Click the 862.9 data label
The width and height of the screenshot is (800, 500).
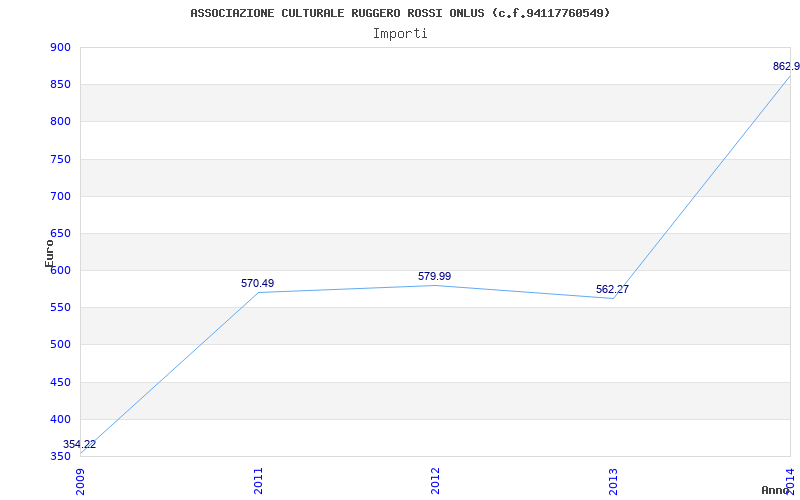click(x=786, y=67)
